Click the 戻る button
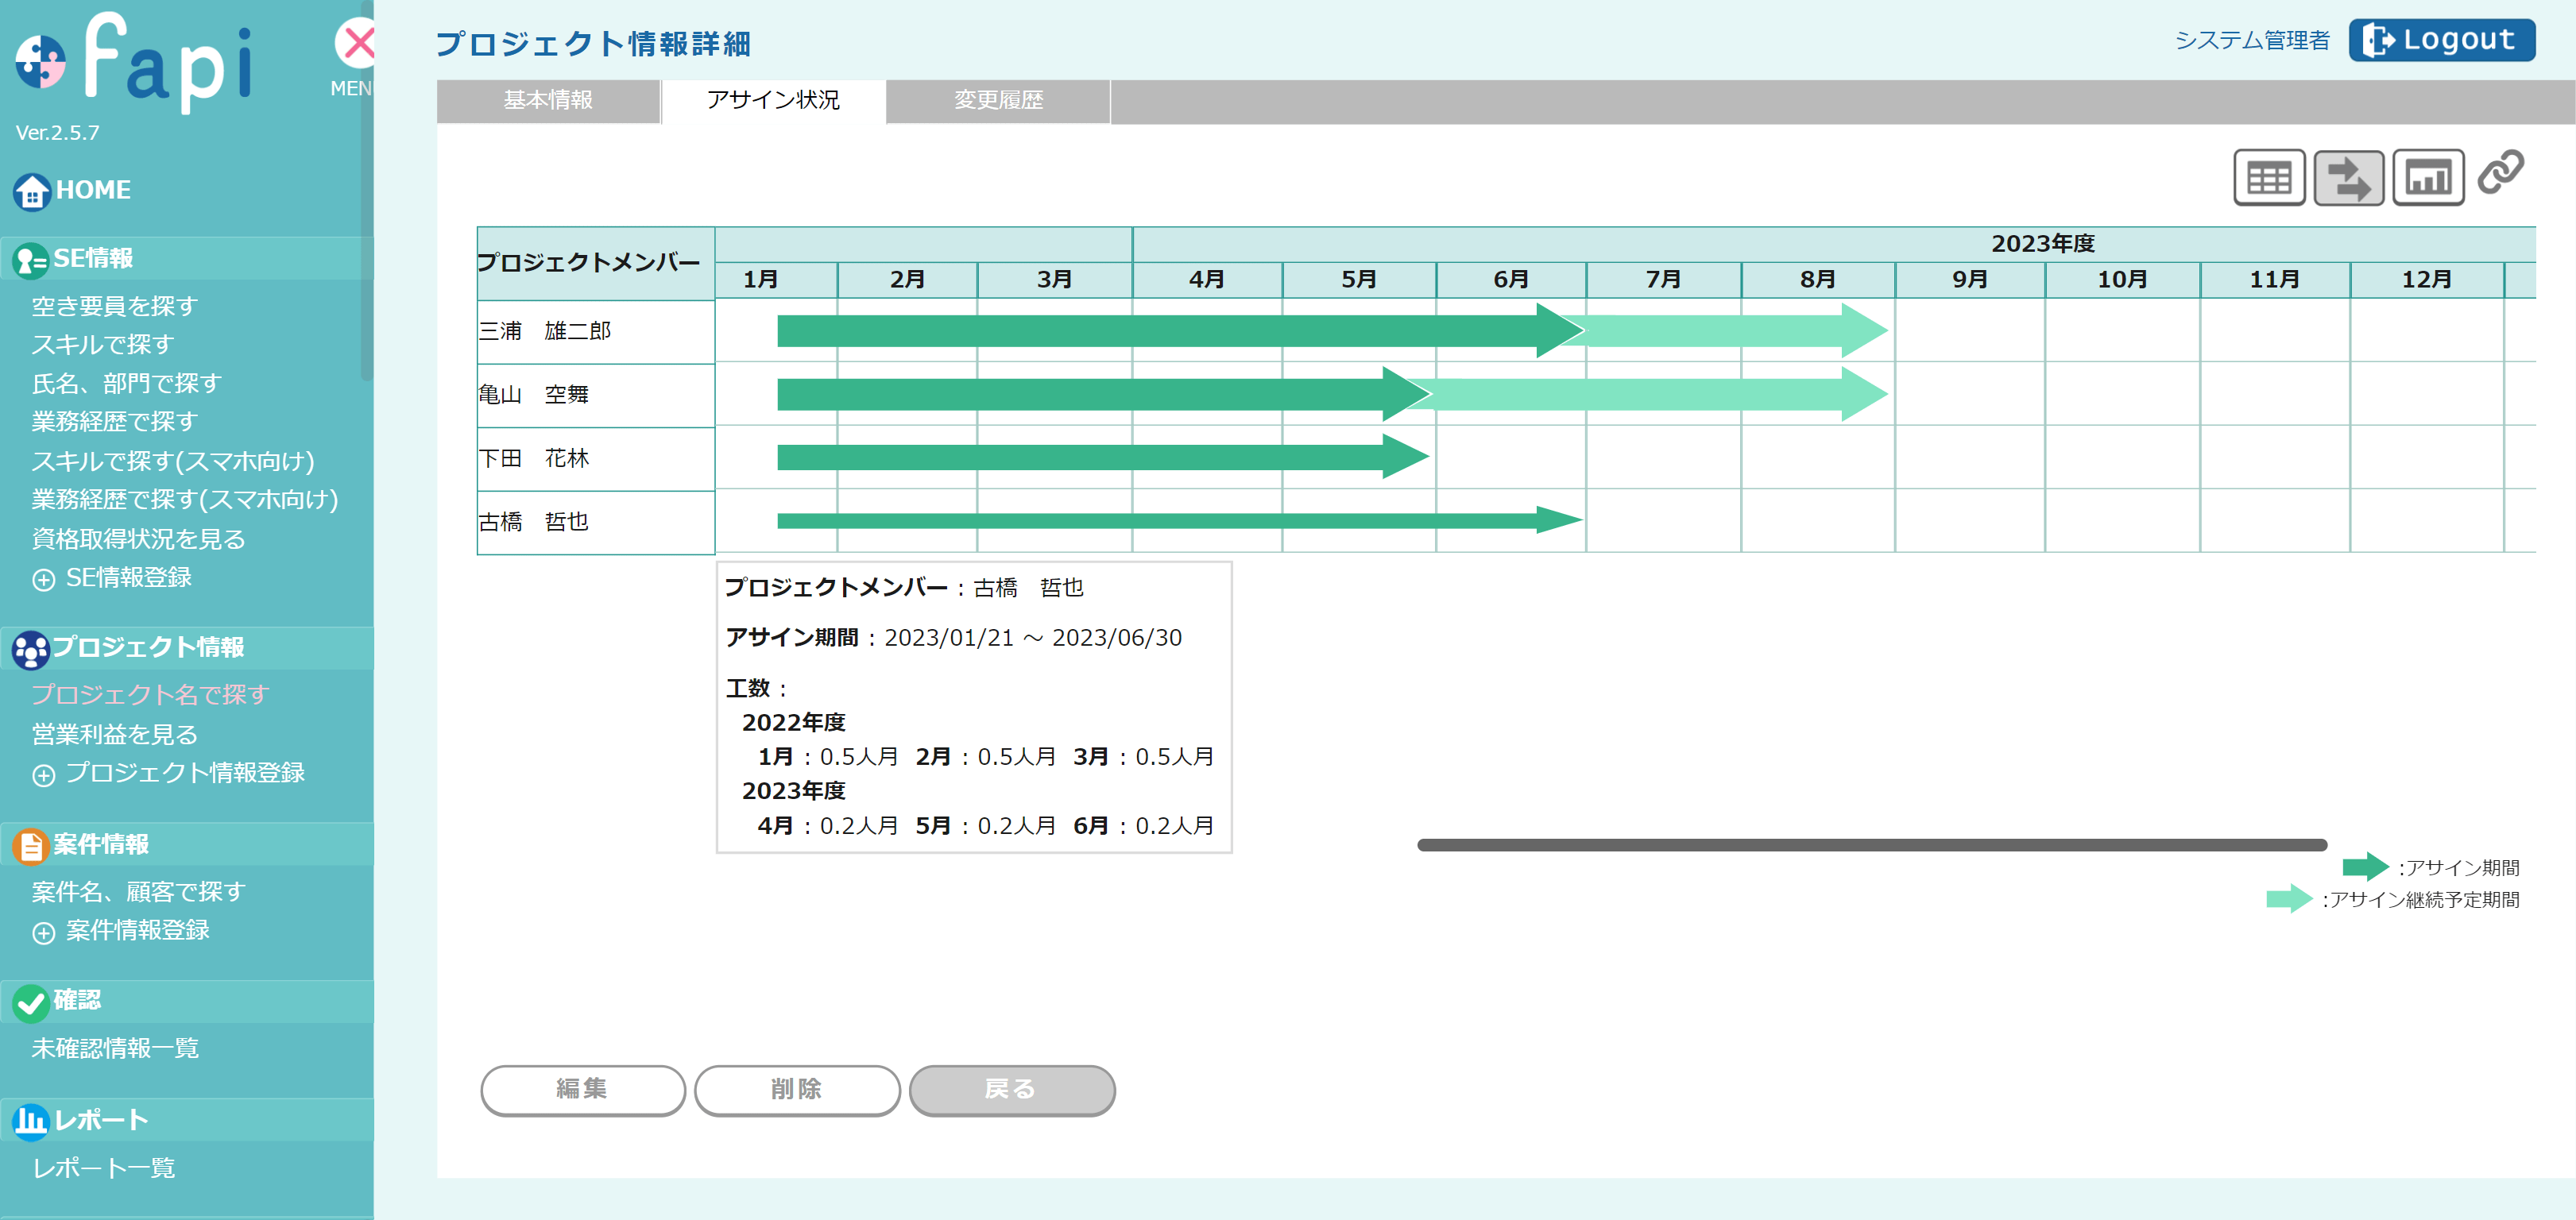2576x1220 pixels. [1011, 1089]
